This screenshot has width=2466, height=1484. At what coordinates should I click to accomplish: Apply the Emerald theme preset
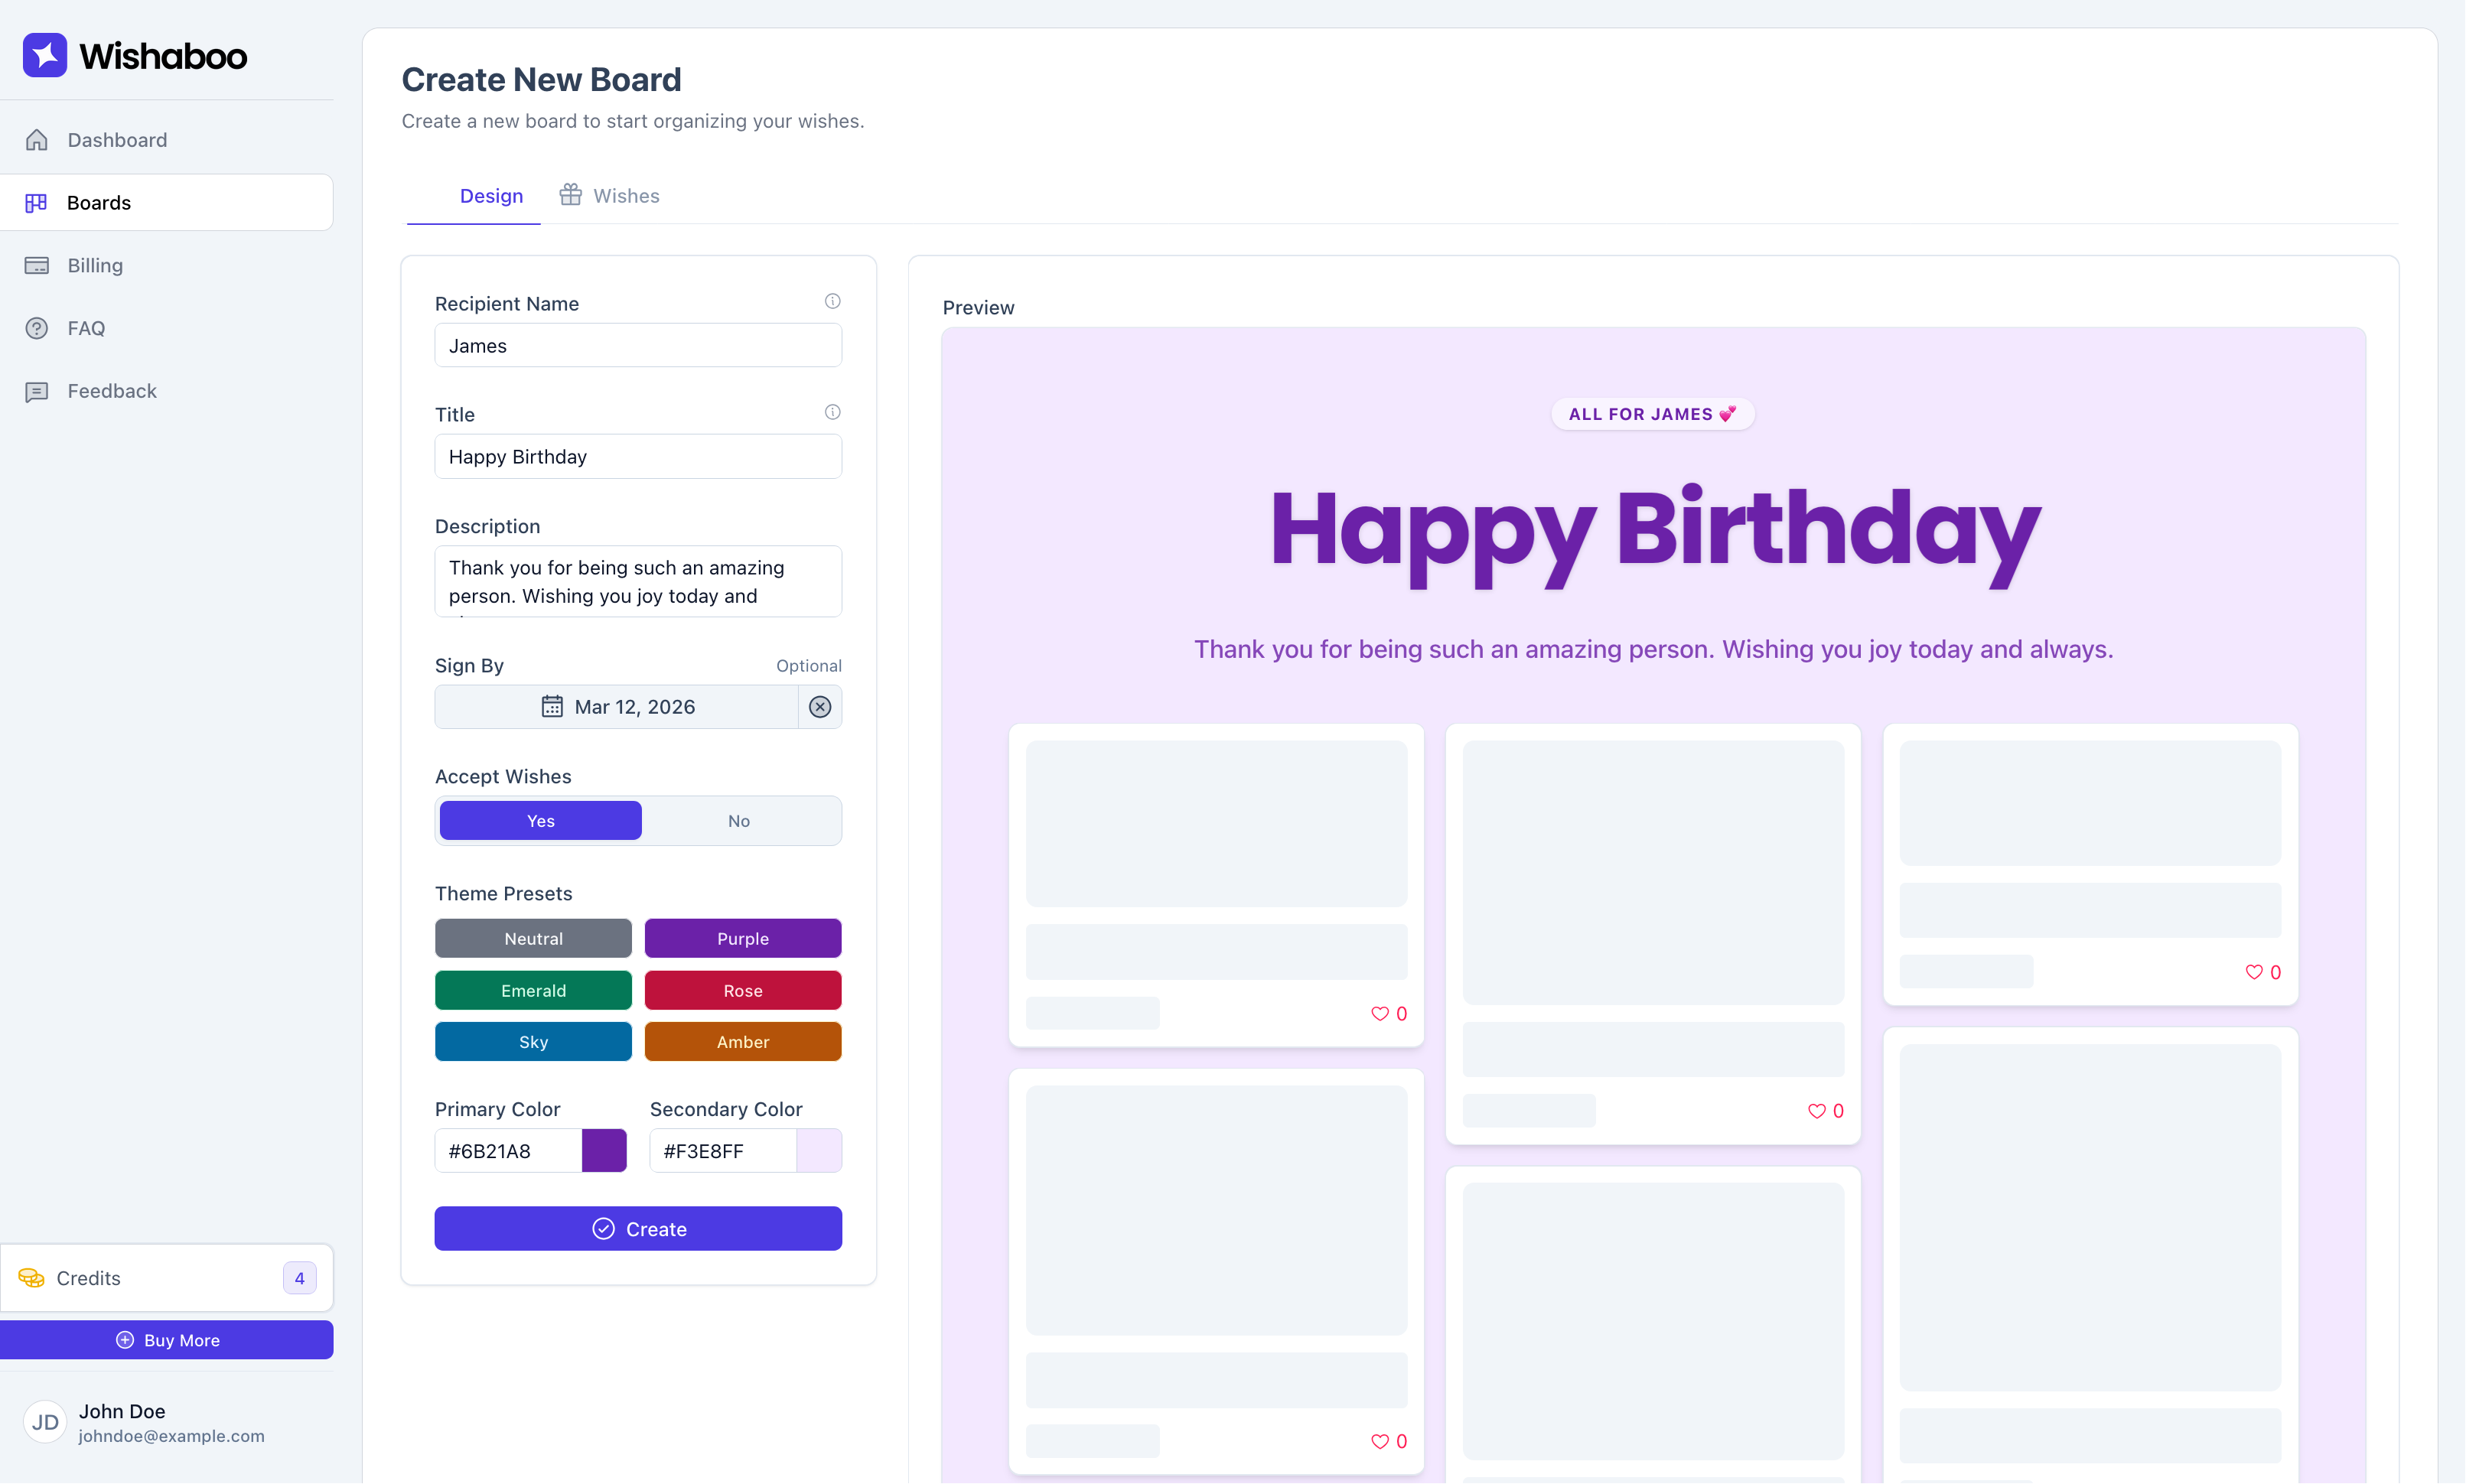pos(533,990)
